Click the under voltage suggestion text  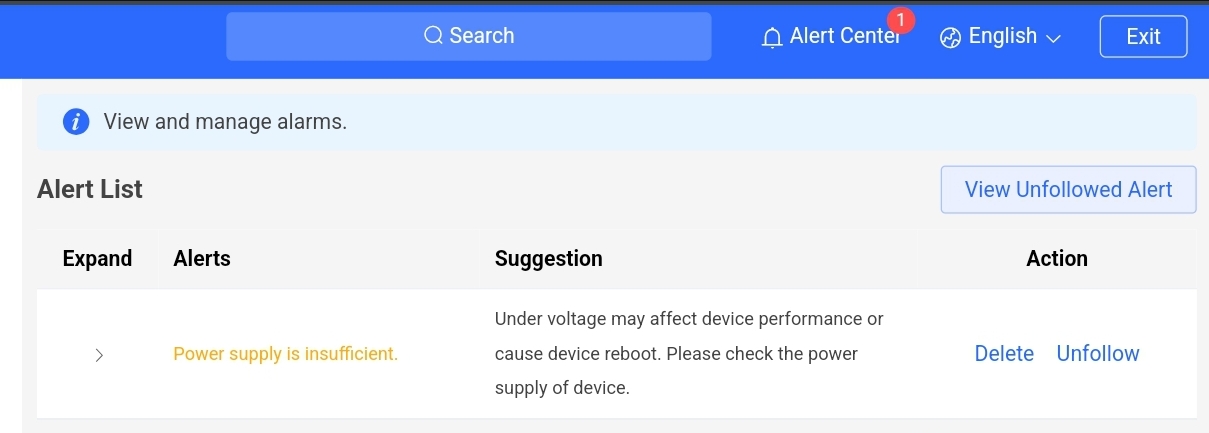click(689, 353)
